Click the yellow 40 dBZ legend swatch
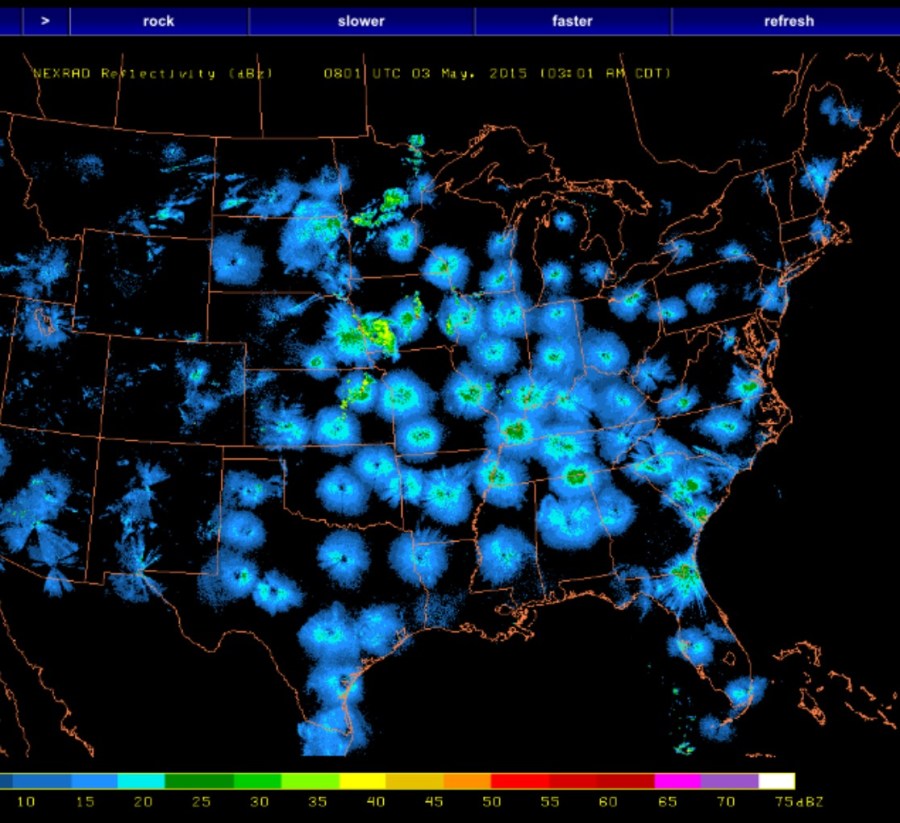The width and height of the screenshot is (900, 823). (x=367, y=781)
